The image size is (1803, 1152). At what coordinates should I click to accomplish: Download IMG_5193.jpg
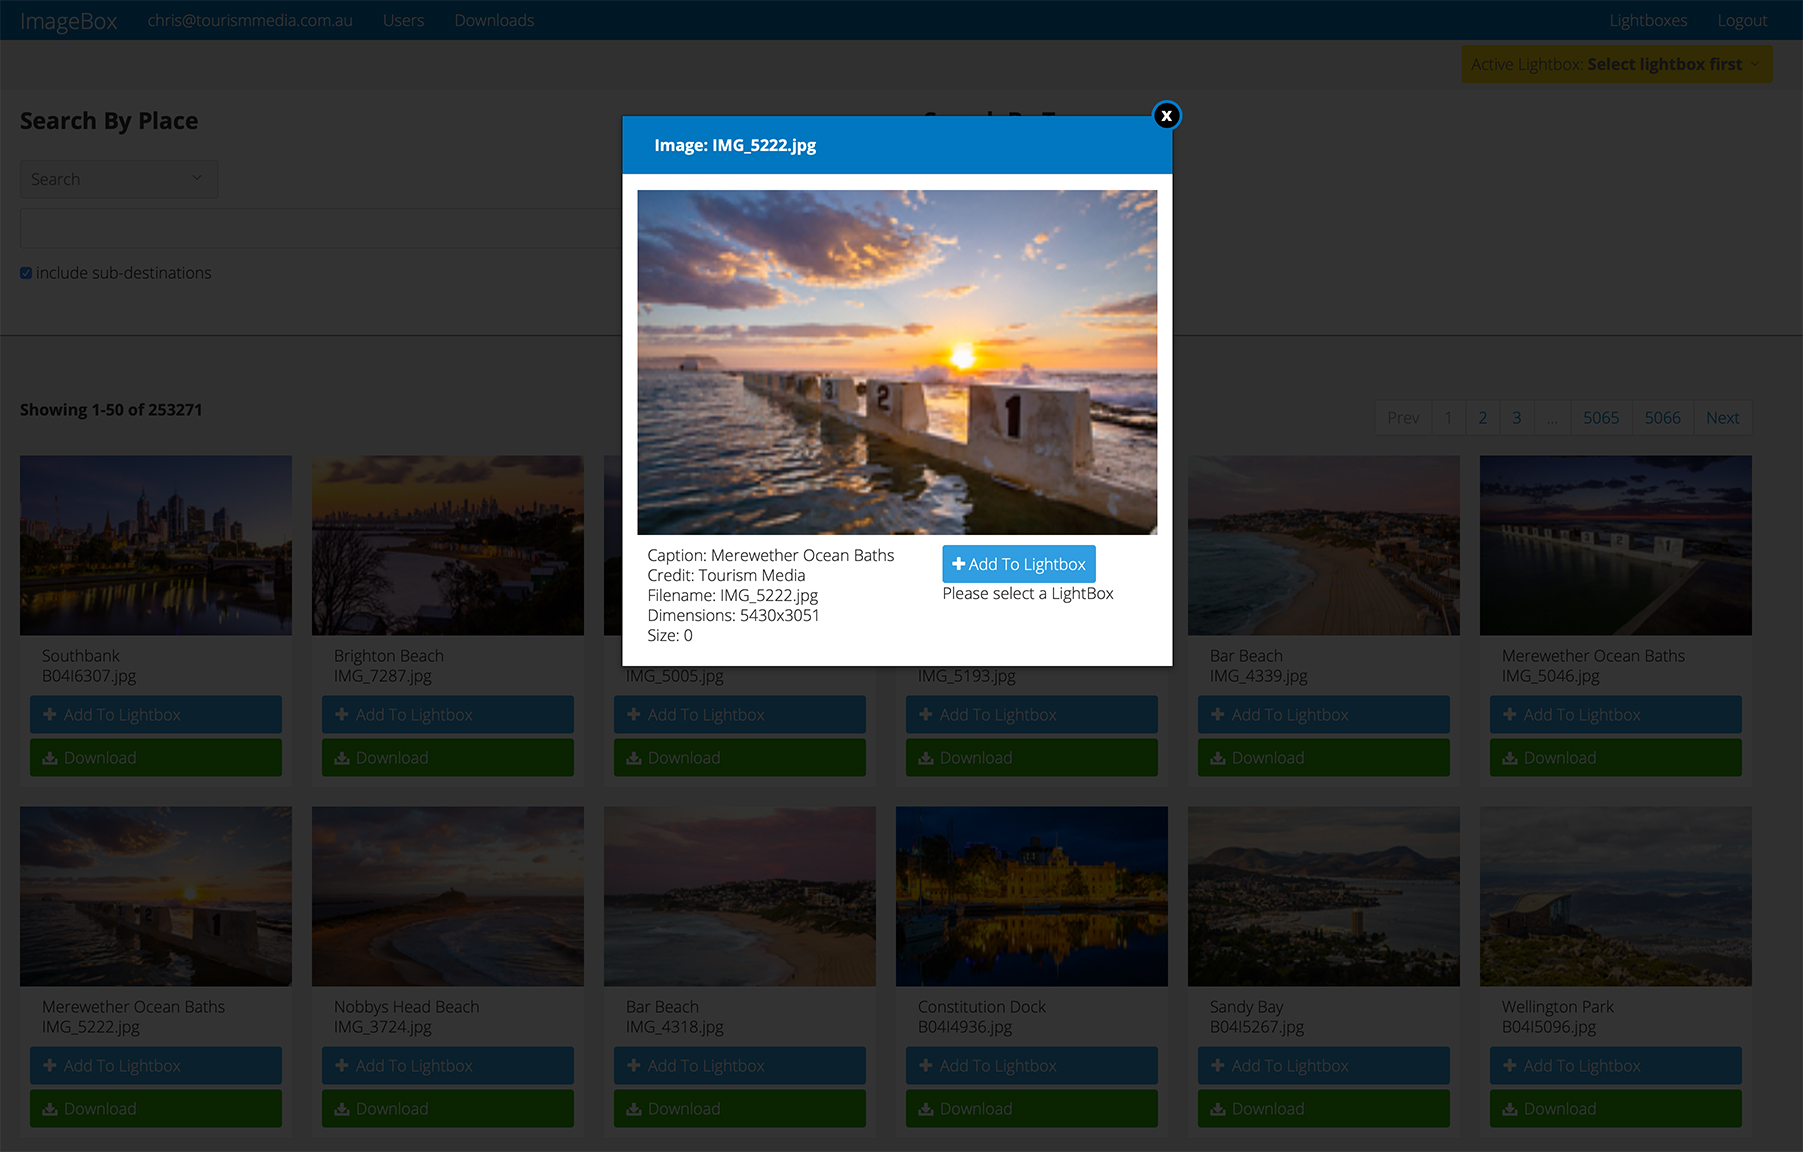point(1032,758)
